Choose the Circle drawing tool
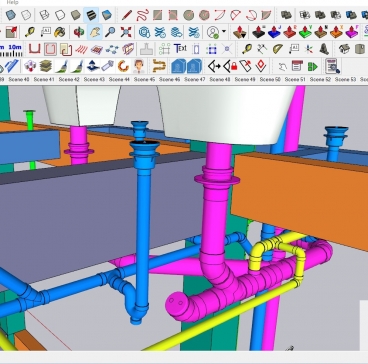The height and width of the screenshot is (364, 368). (x=189, y=15)
